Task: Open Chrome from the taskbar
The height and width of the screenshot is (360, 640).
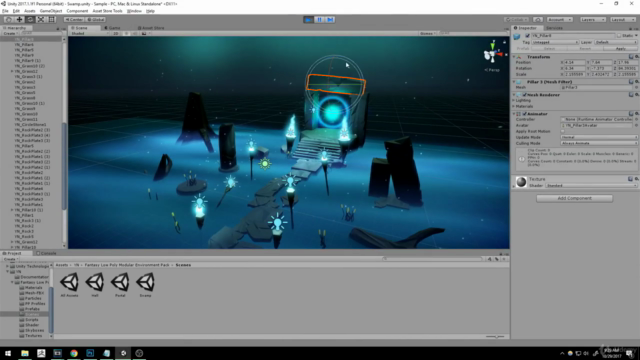Action: click(74, 353)
